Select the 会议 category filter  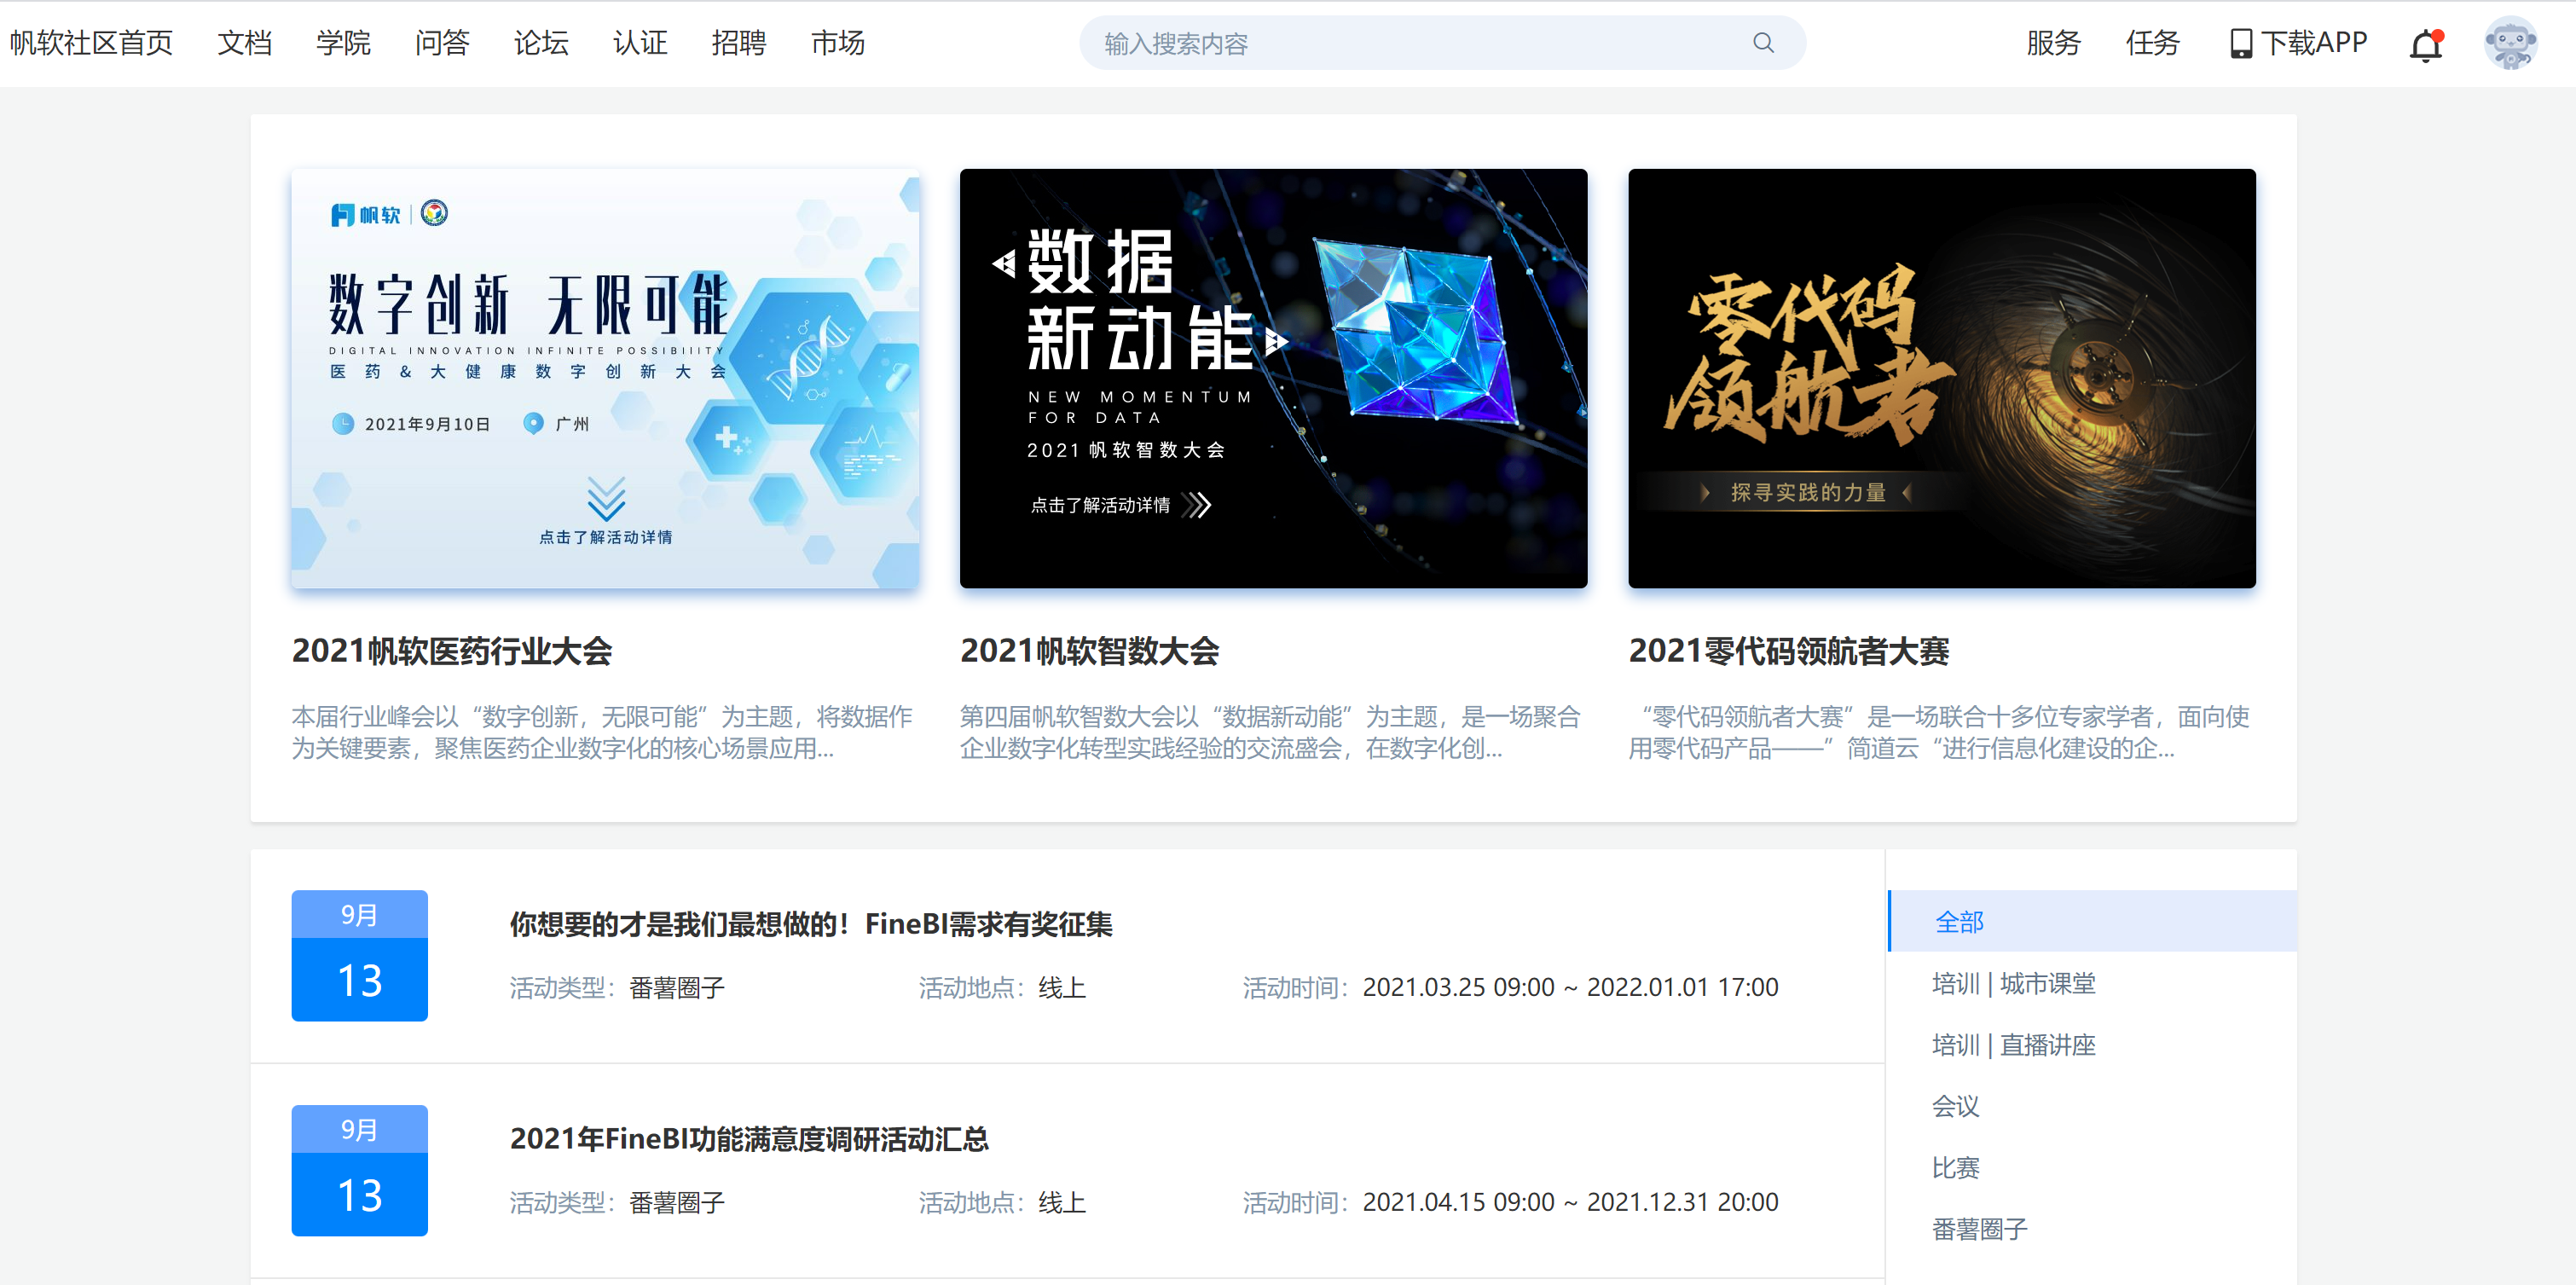[1955, 1106]
